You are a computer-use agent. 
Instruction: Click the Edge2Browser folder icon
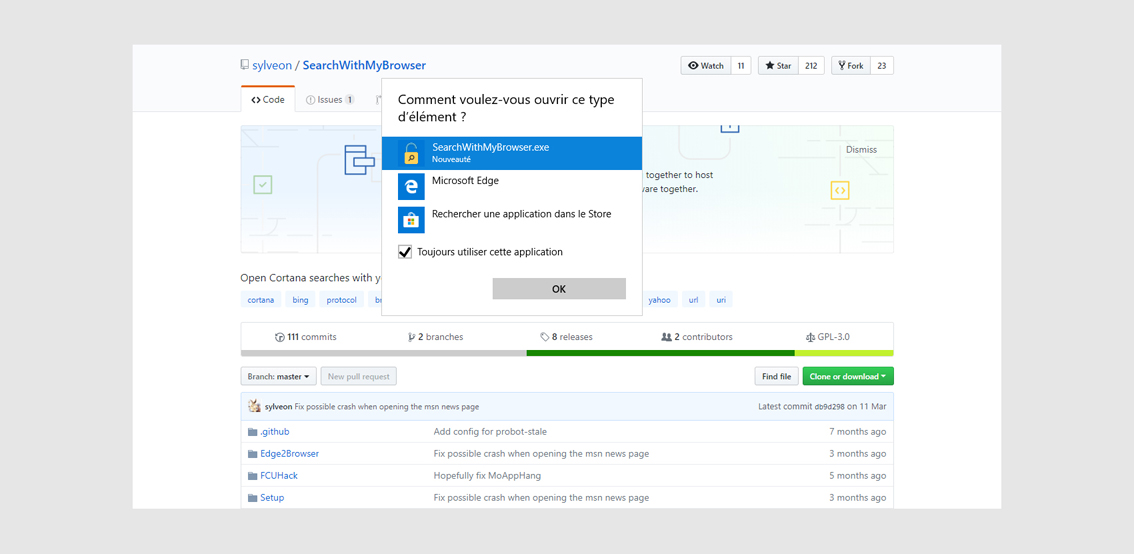pyautogui.click(x=252, y=453)
